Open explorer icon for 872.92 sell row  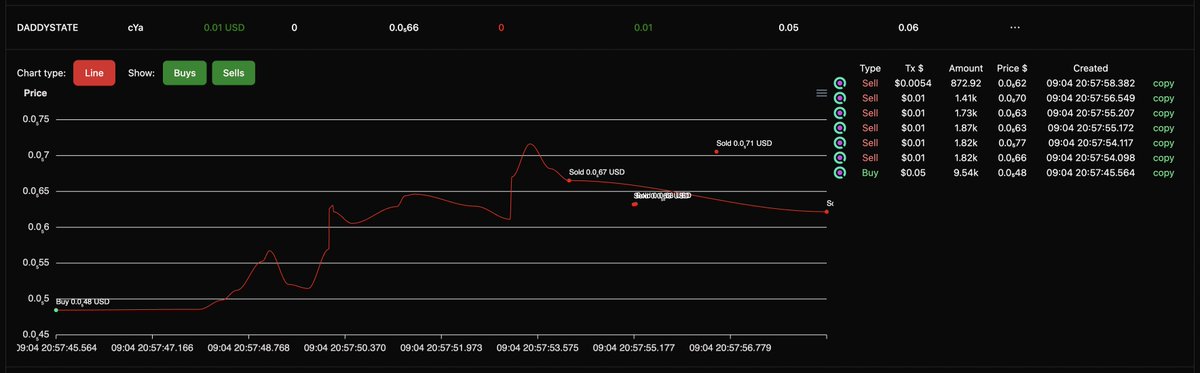tap(840, 84)
